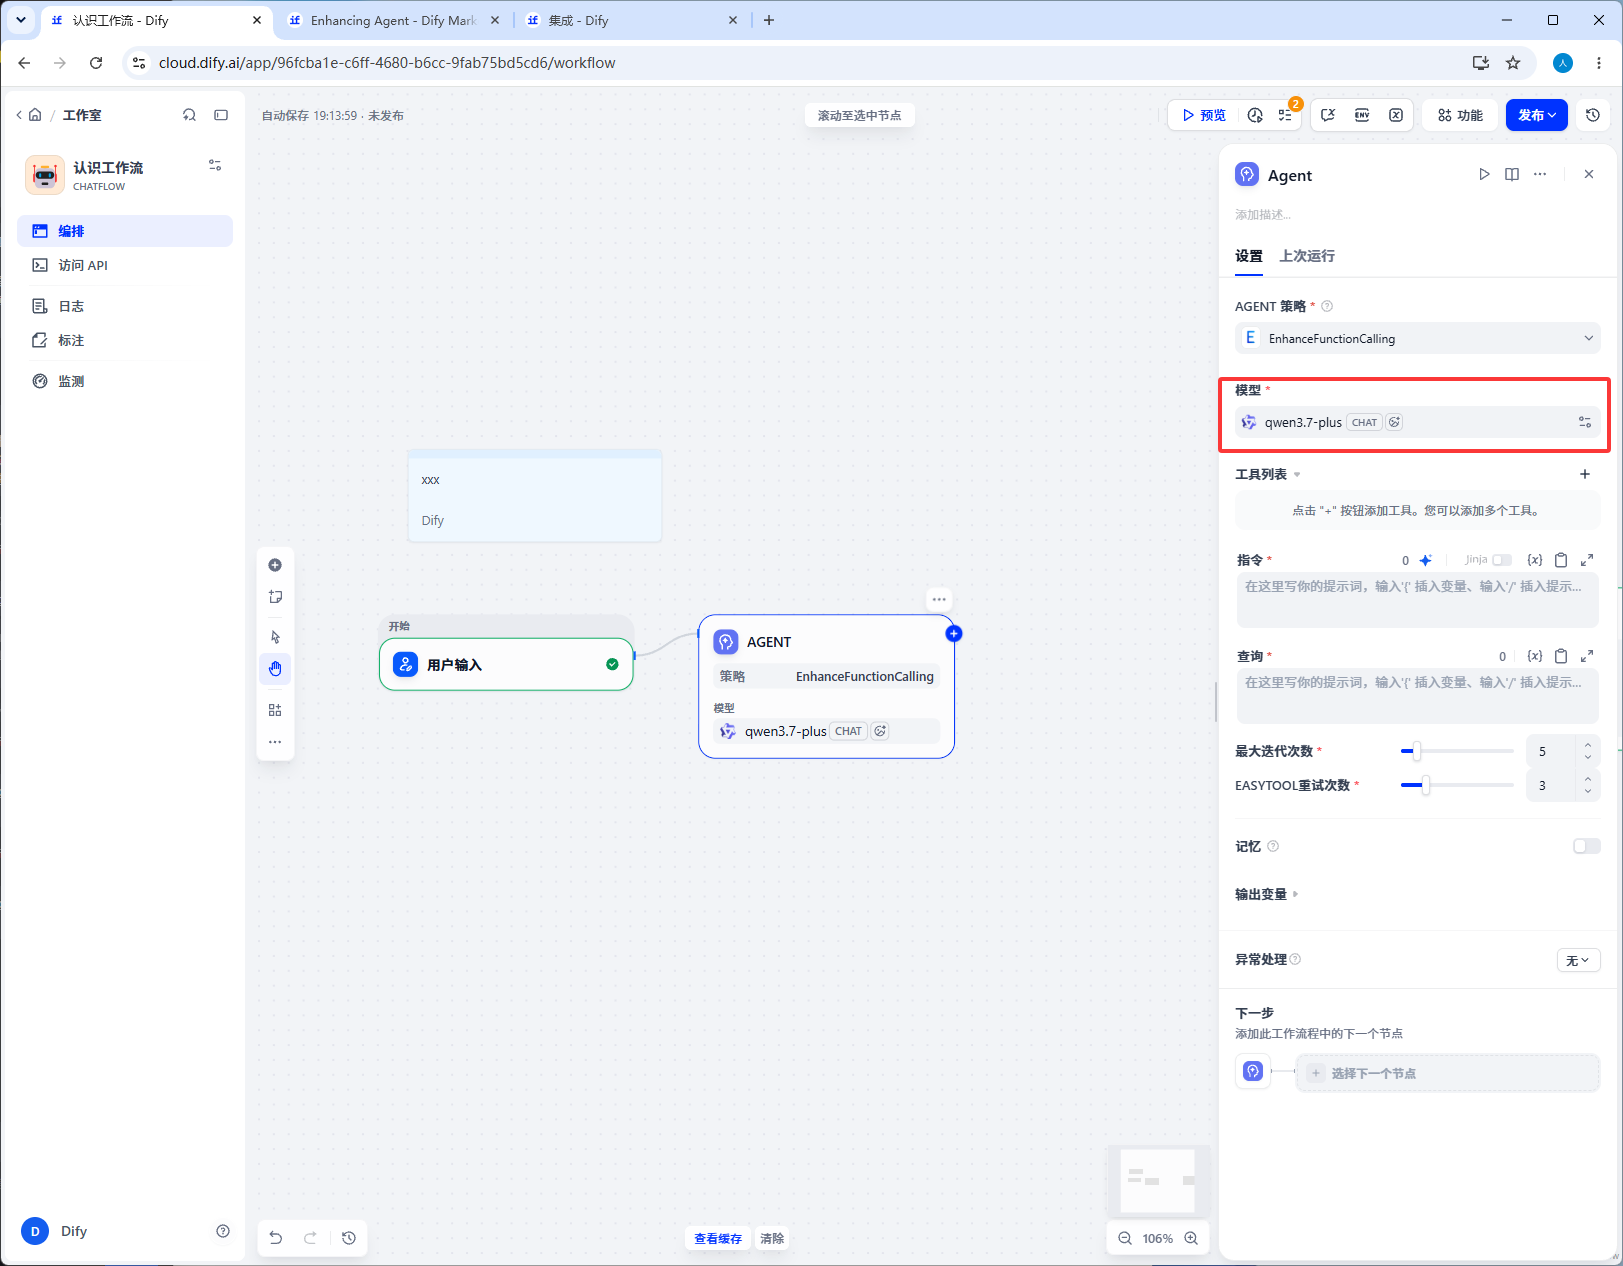
Task: Open the qwen3.7-plus model selector
Action: pyautogui.click(x=1402, y=422)
